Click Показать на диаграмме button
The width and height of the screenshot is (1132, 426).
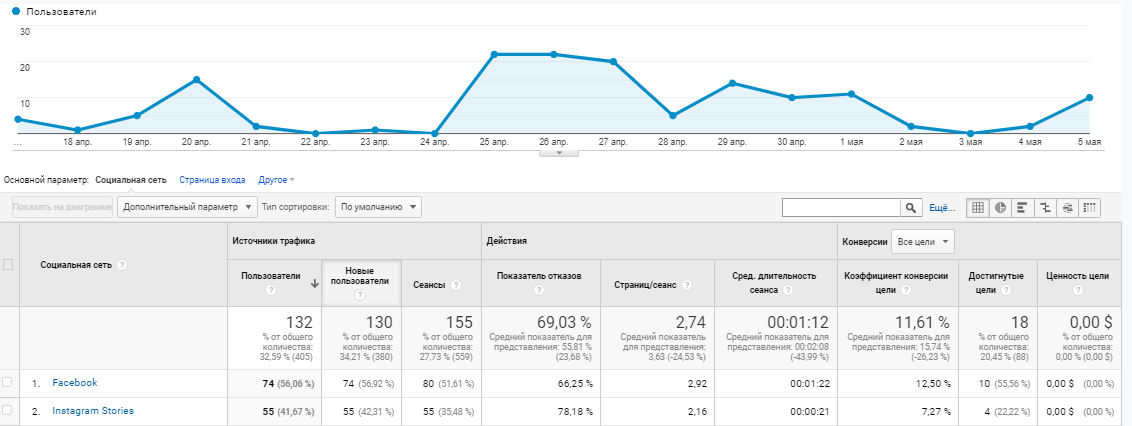(63, 207)
